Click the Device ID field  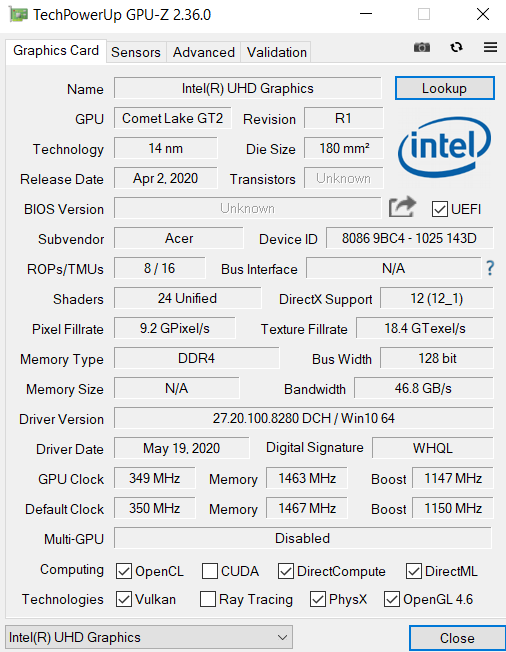click(x=410, y=238)
